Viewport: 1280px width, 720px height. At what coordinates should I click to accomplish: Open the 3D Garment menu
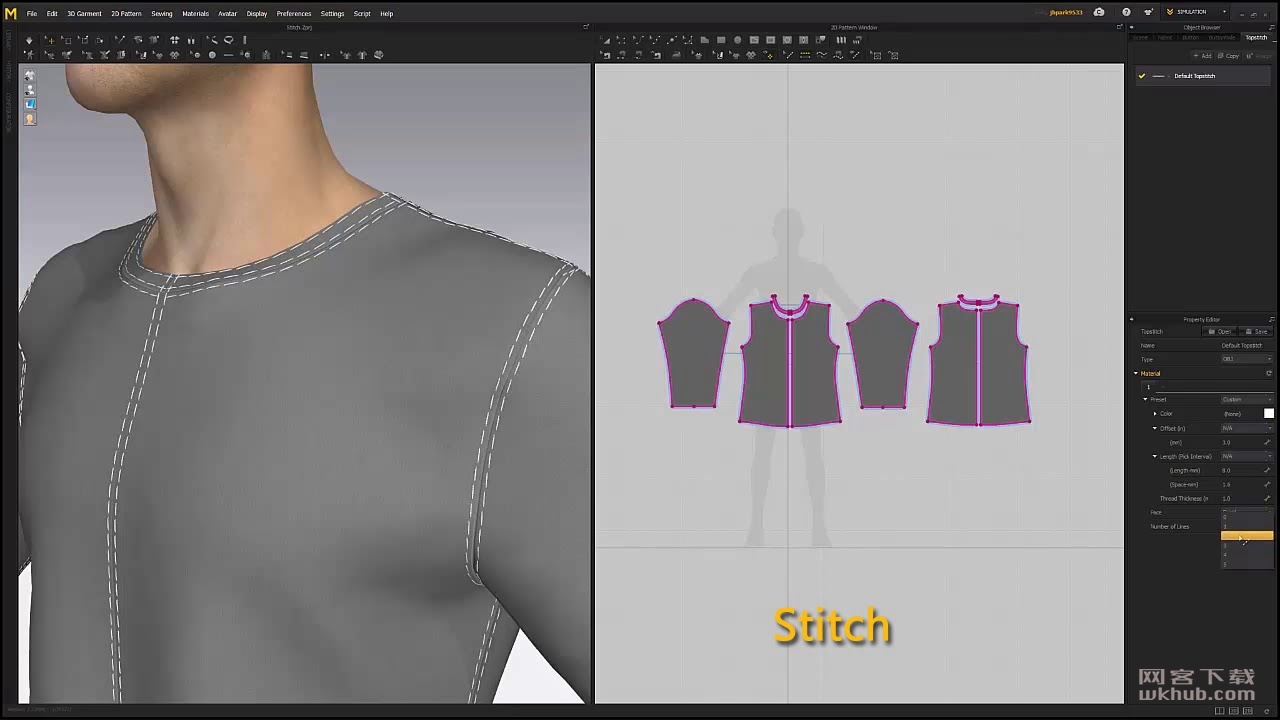[84, 13]
